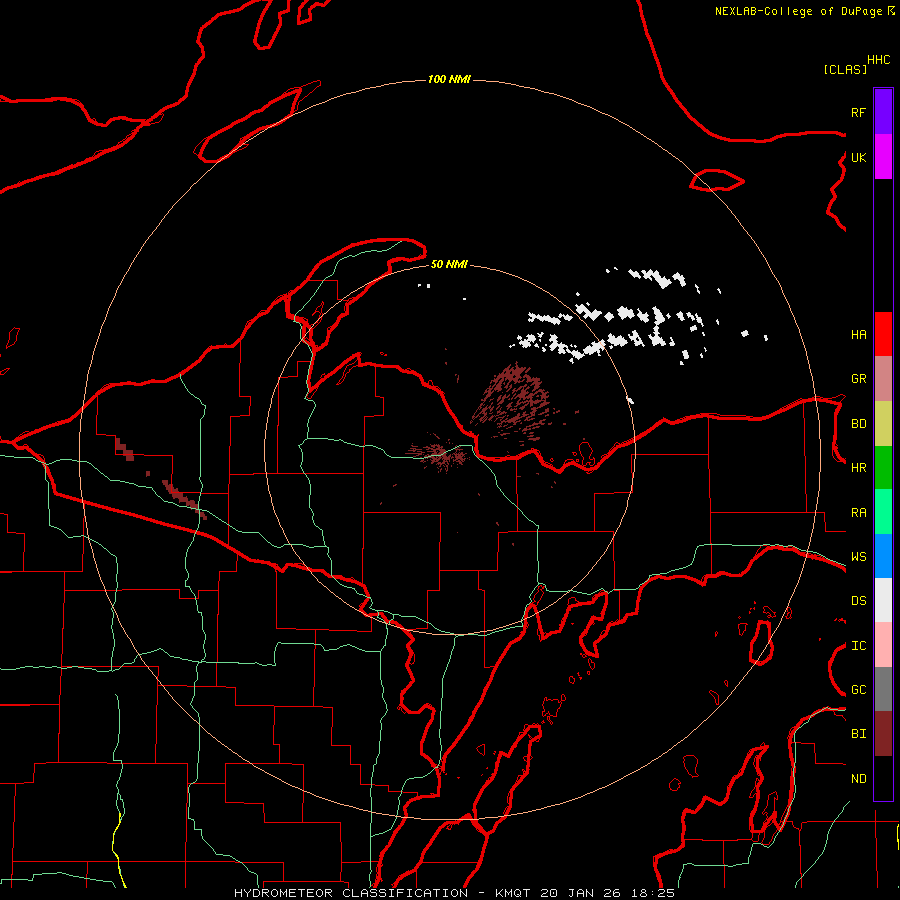Select the 'GC' legend label

pos(858,690)
